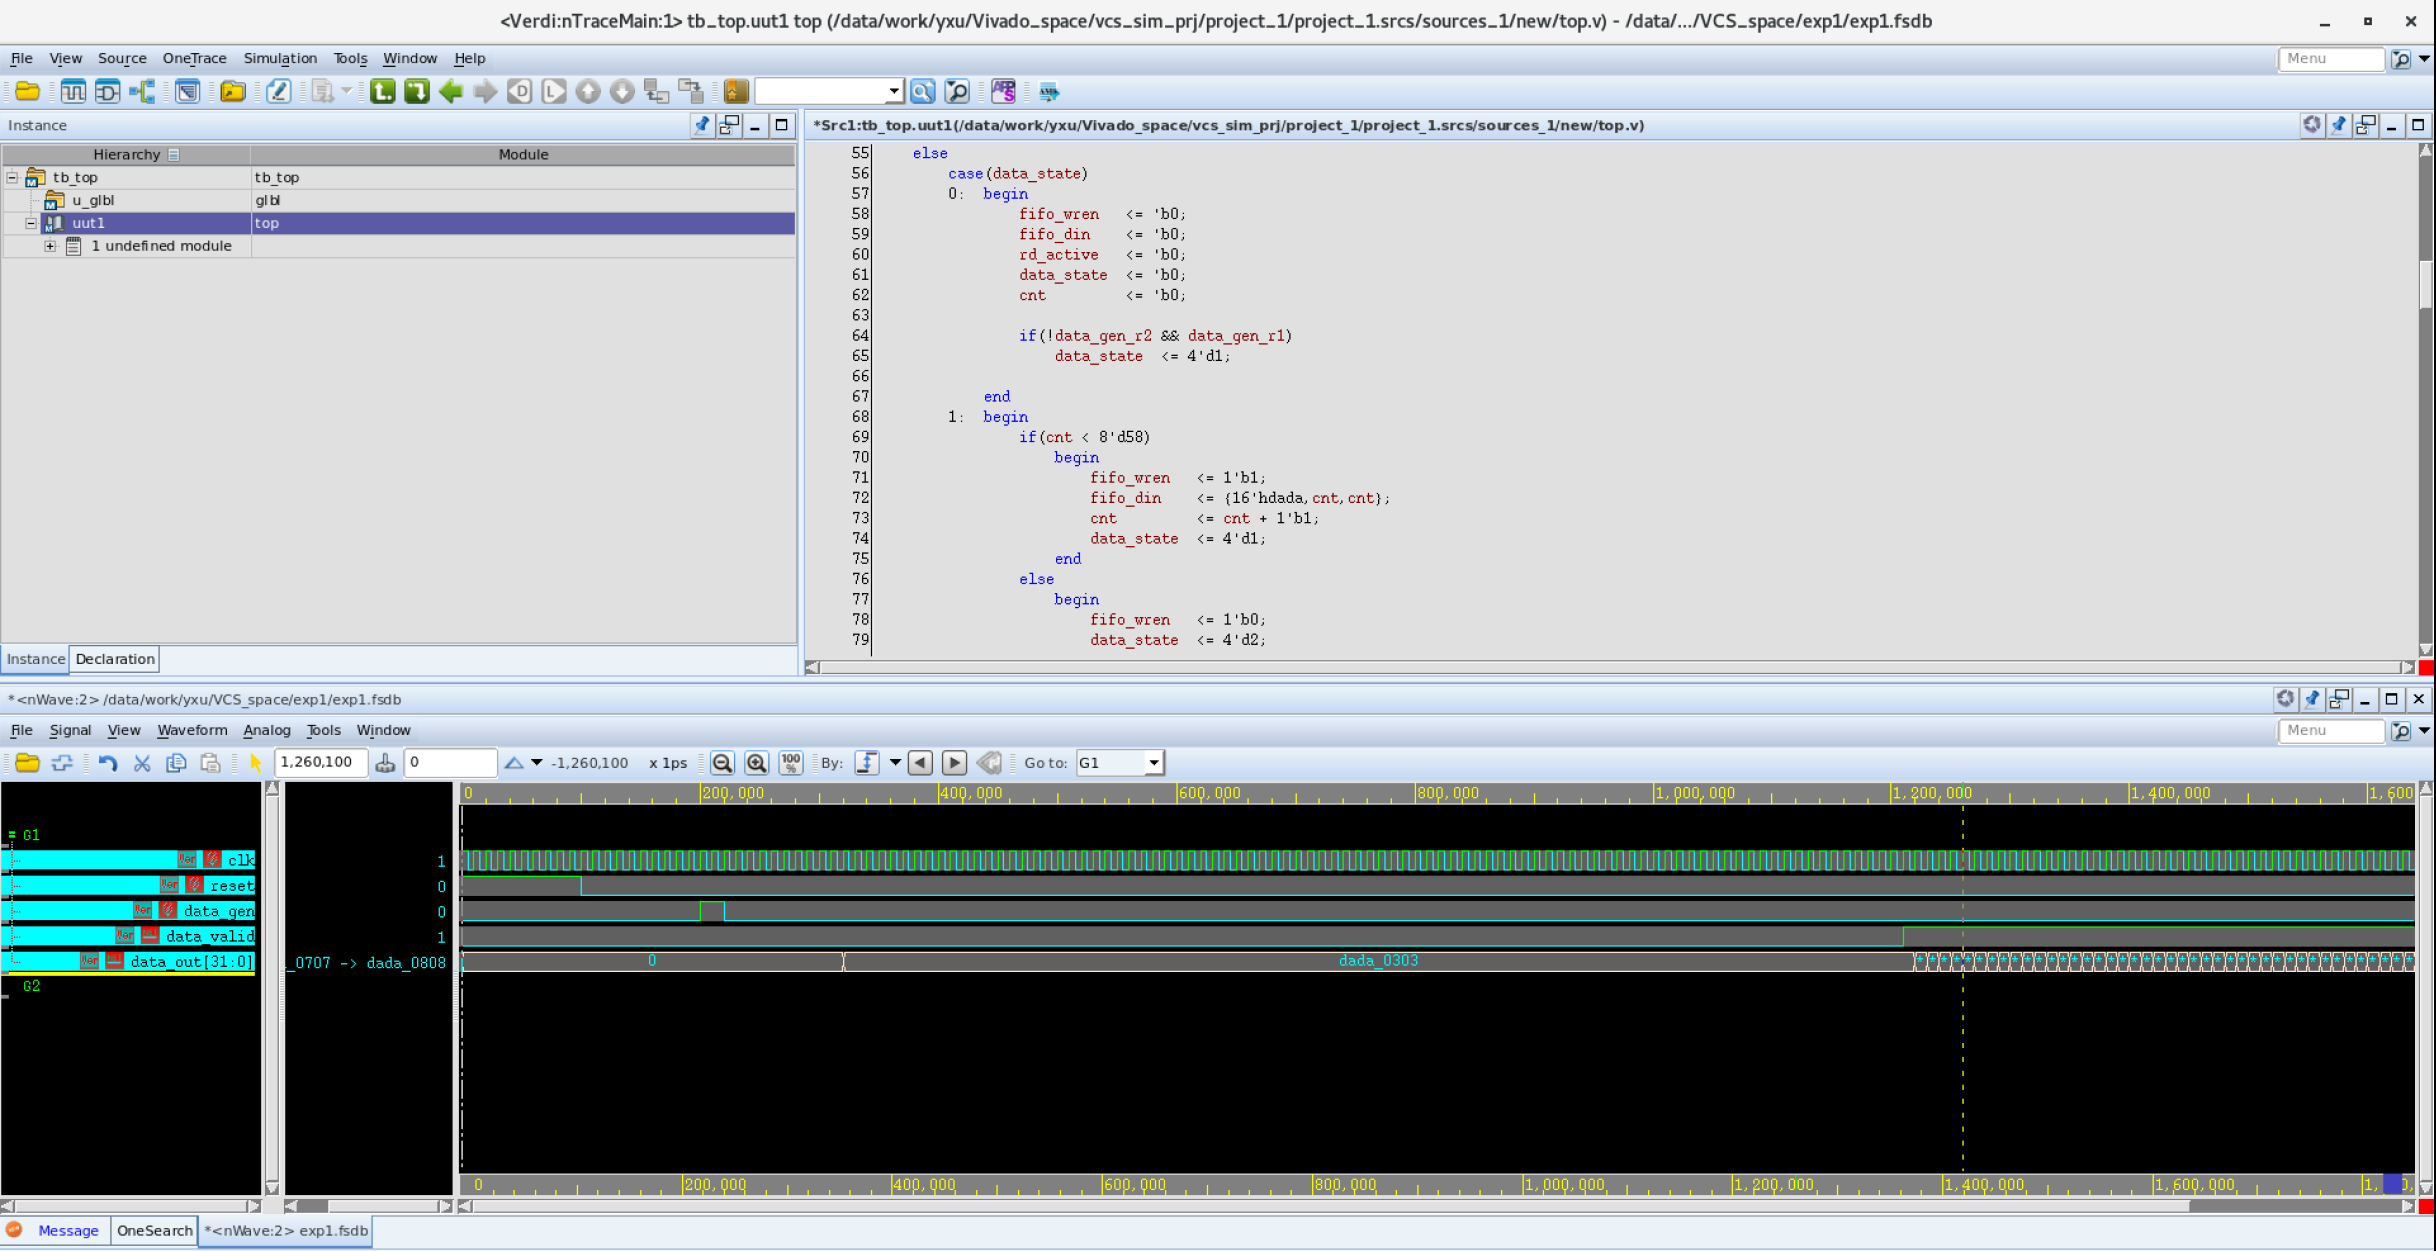Click the Hierarchy column header
The width and height of the screenshot is (2436, 1251).
pos(126,155)
